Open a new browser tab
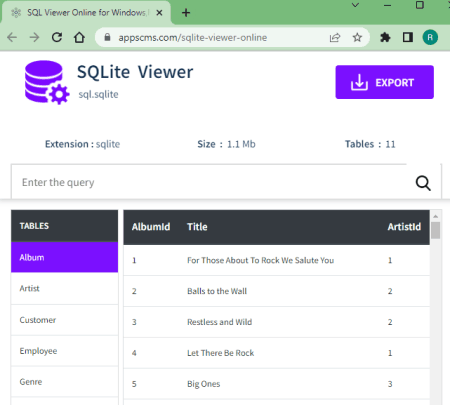450x405 pixels. pos(186,13)
